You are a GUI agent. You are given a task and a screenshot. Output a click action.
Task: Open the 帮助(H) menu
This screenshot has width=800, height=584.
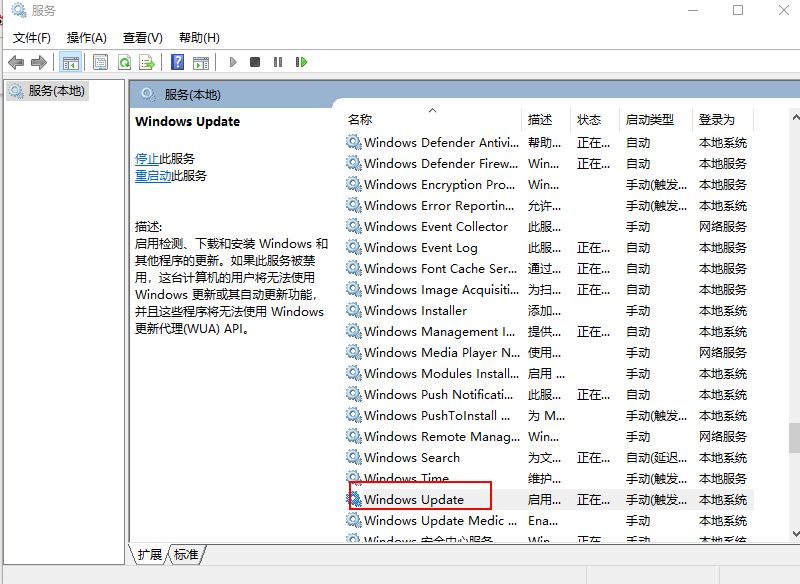pyautogui.click(x=199, y=38)
